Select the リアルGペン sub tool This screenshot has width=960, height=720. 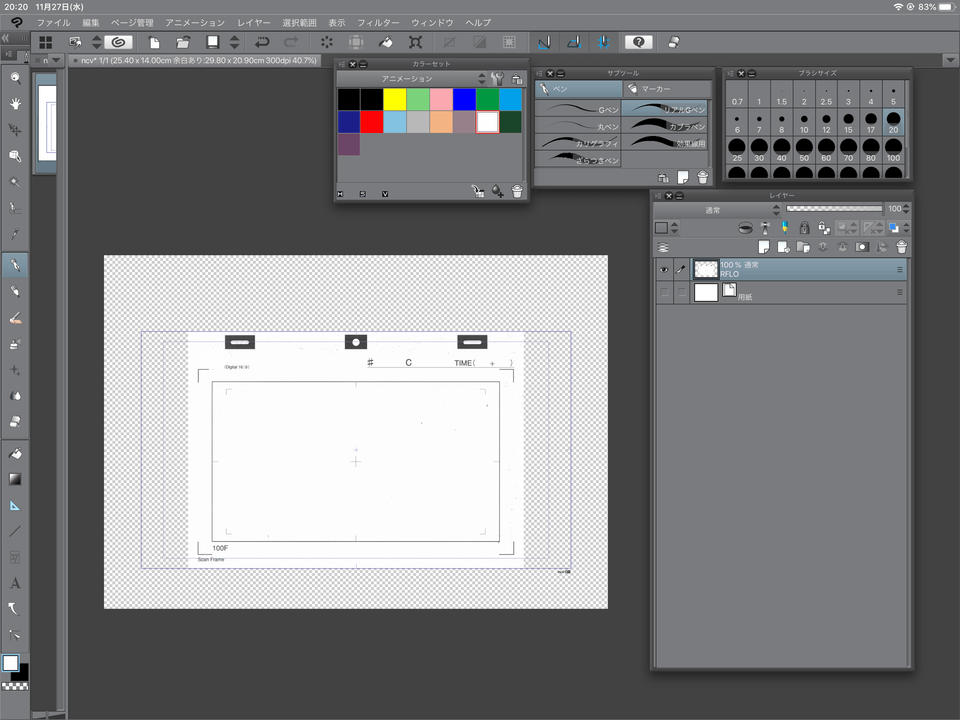tap(666, 109)
